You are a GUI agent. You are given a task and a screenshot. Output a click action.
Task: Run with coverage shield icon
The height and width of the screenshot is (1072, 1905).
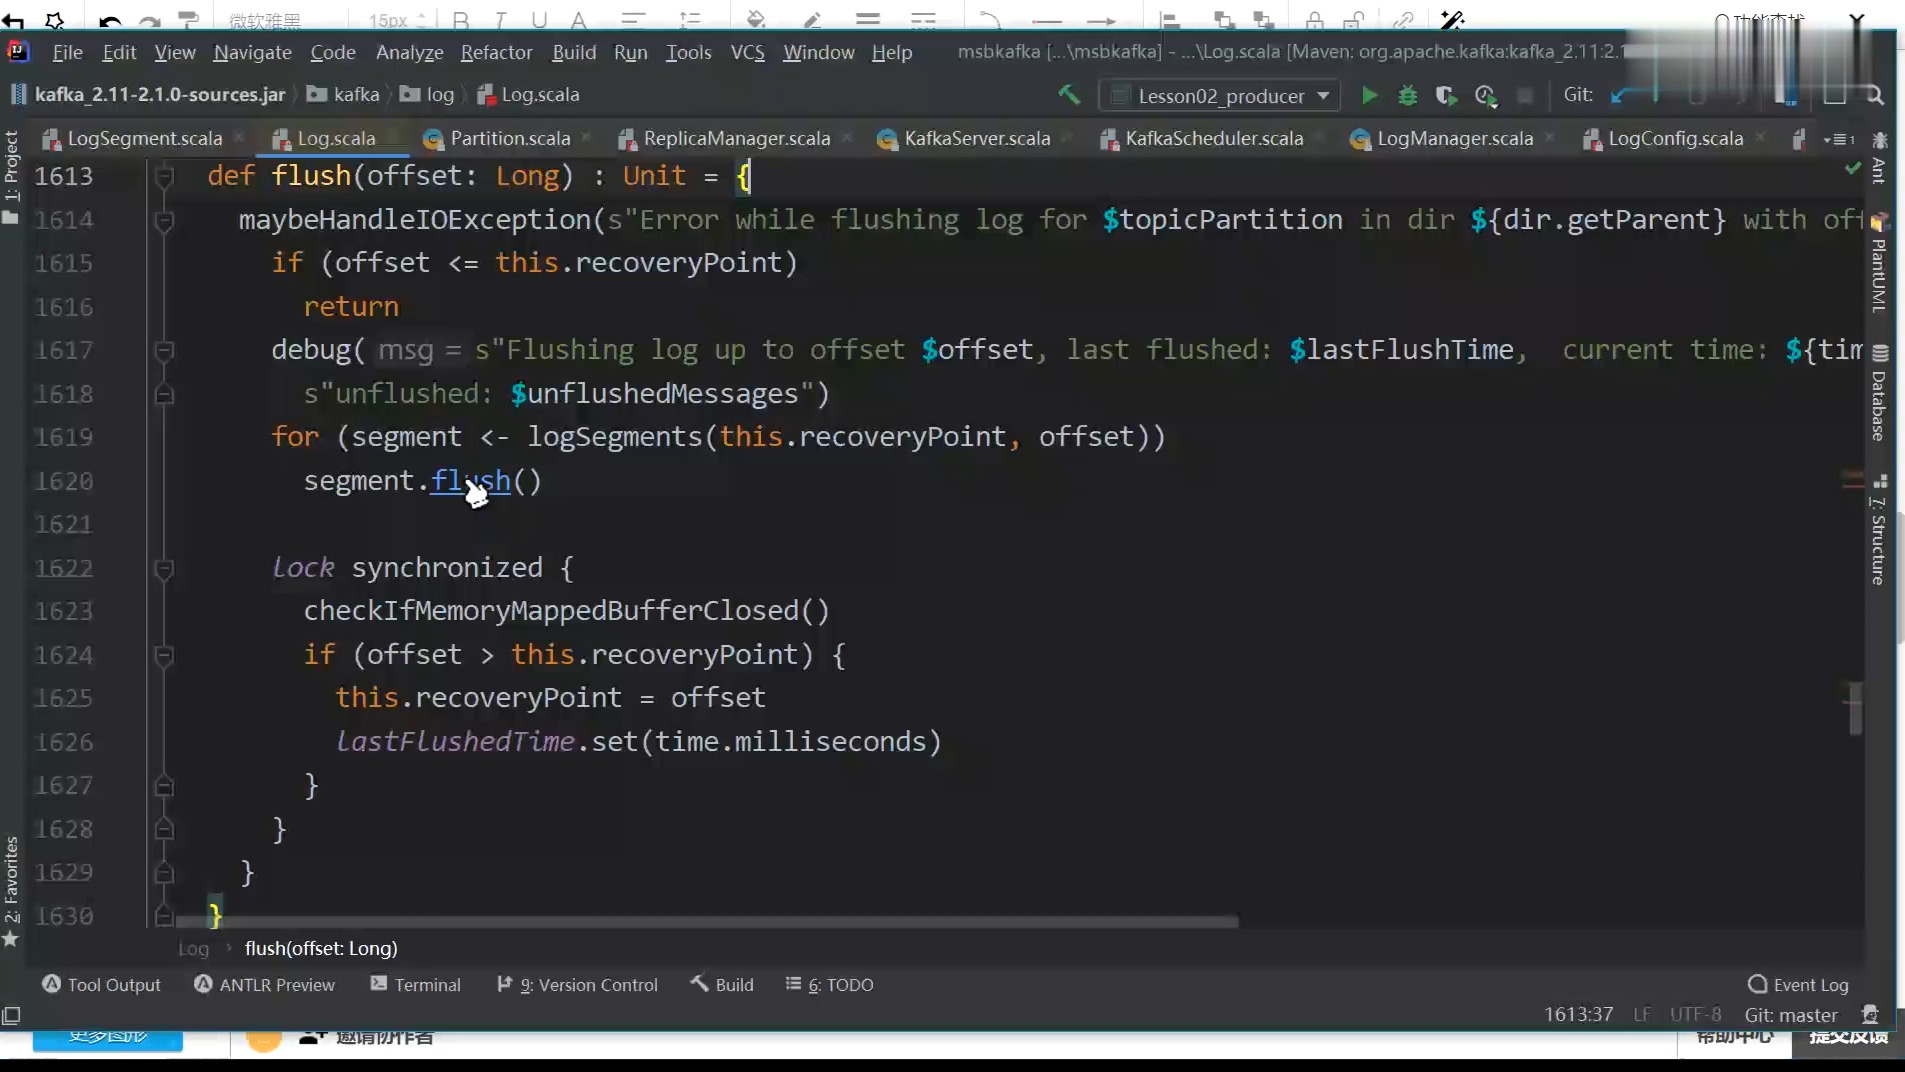click(1445, 96)
